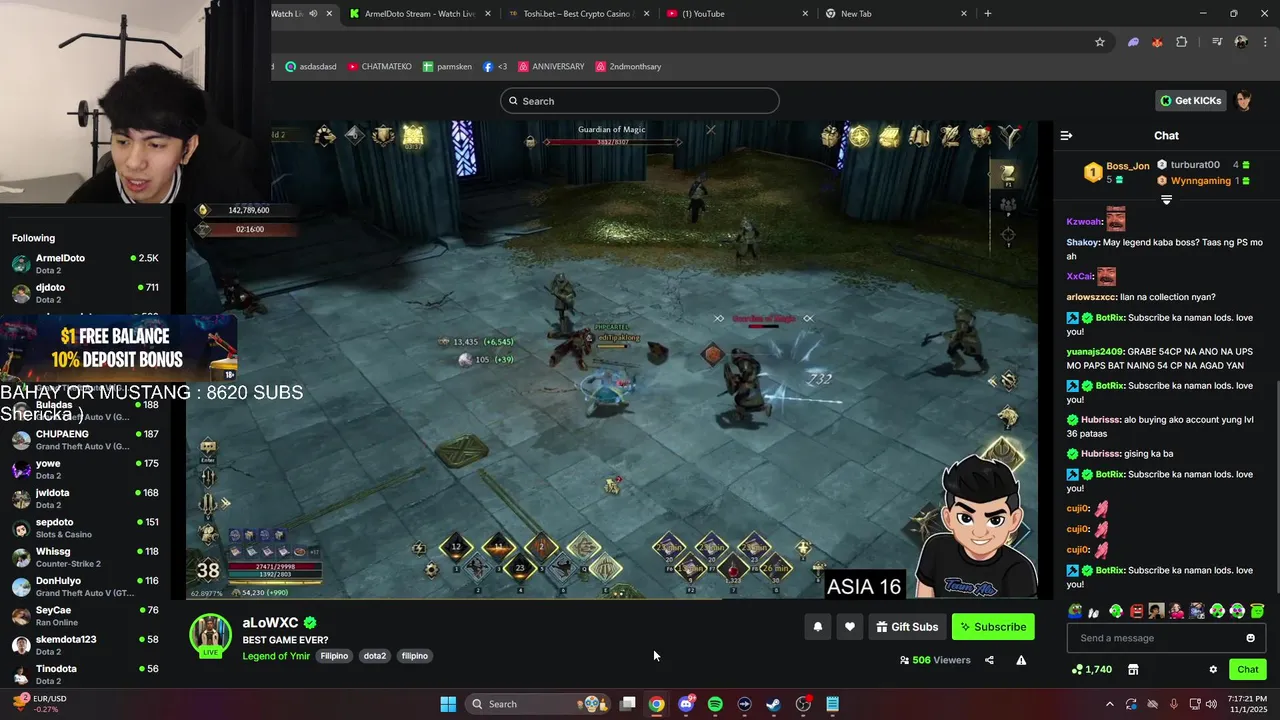Select the dota2 tag
Image resolution: width=1280 pixels, height=720 pixels.
[x=375, y=656]
